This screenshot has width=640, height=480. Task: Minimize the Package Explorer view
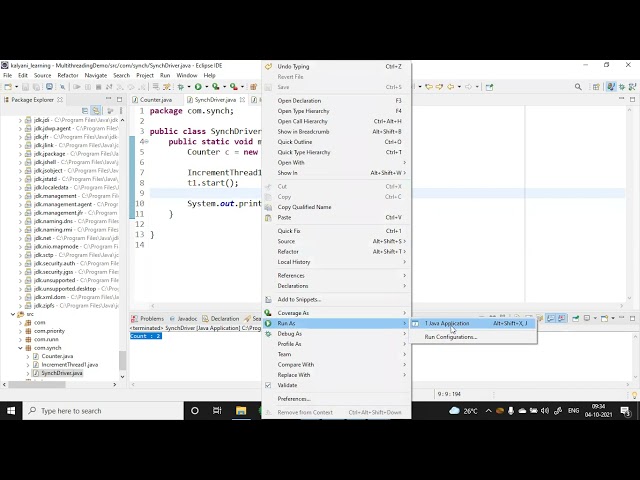(x=108, y=99)
